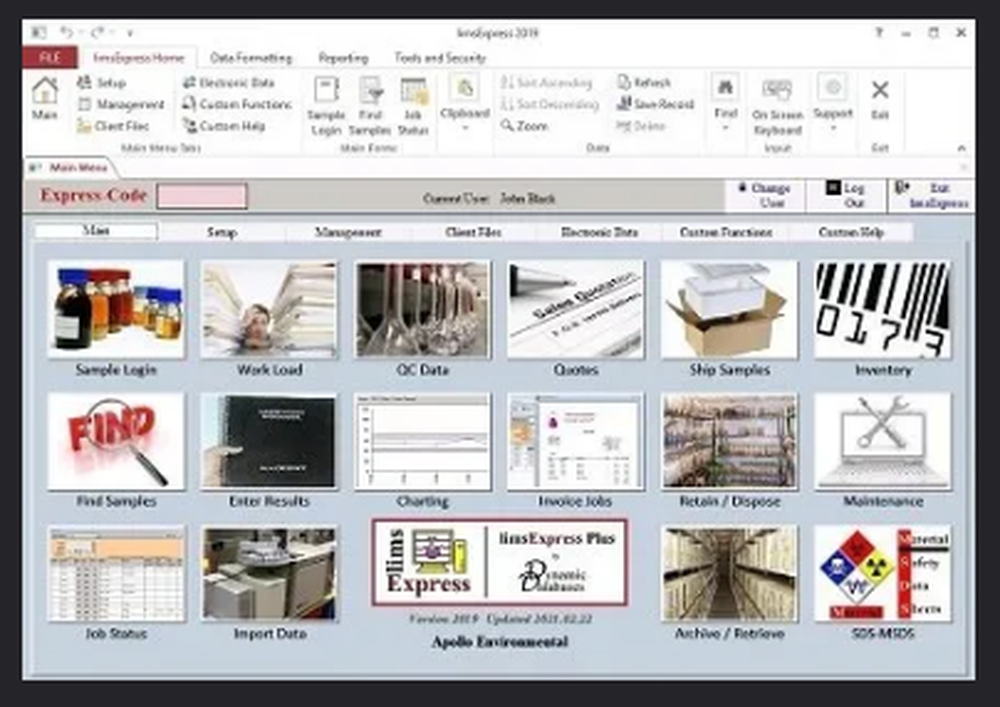Viewport: 1000px width, 707px height.
Task: Select the Setup menu tab
Action: (222, 232)
